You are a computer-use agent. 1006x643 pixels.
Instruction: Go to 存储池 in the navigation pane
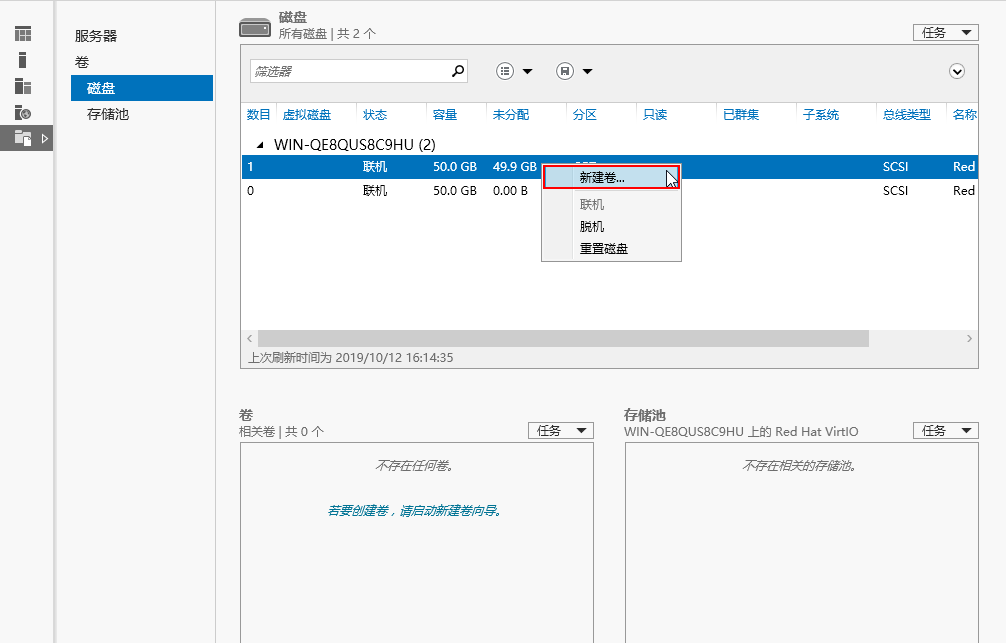[108, 114]
